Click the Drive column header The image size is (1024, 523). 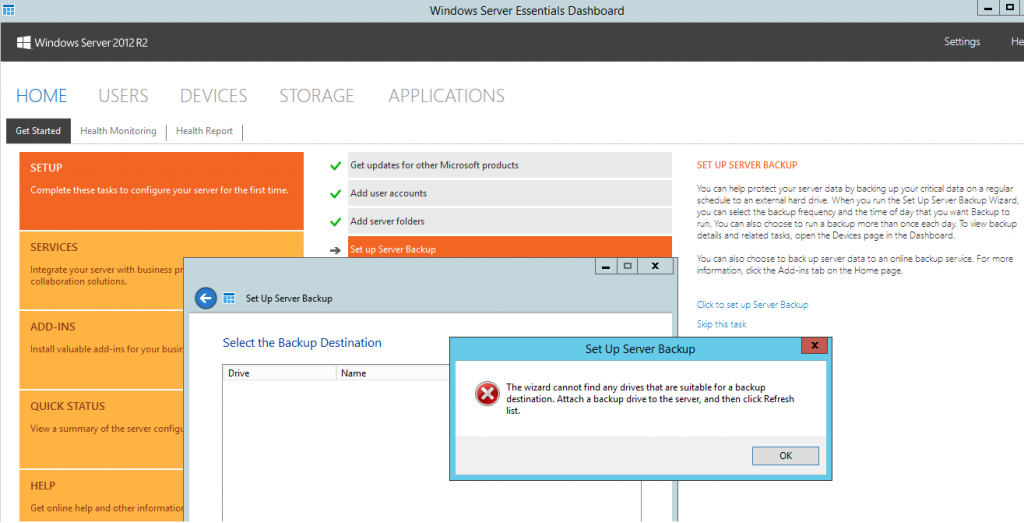point(280,373)
